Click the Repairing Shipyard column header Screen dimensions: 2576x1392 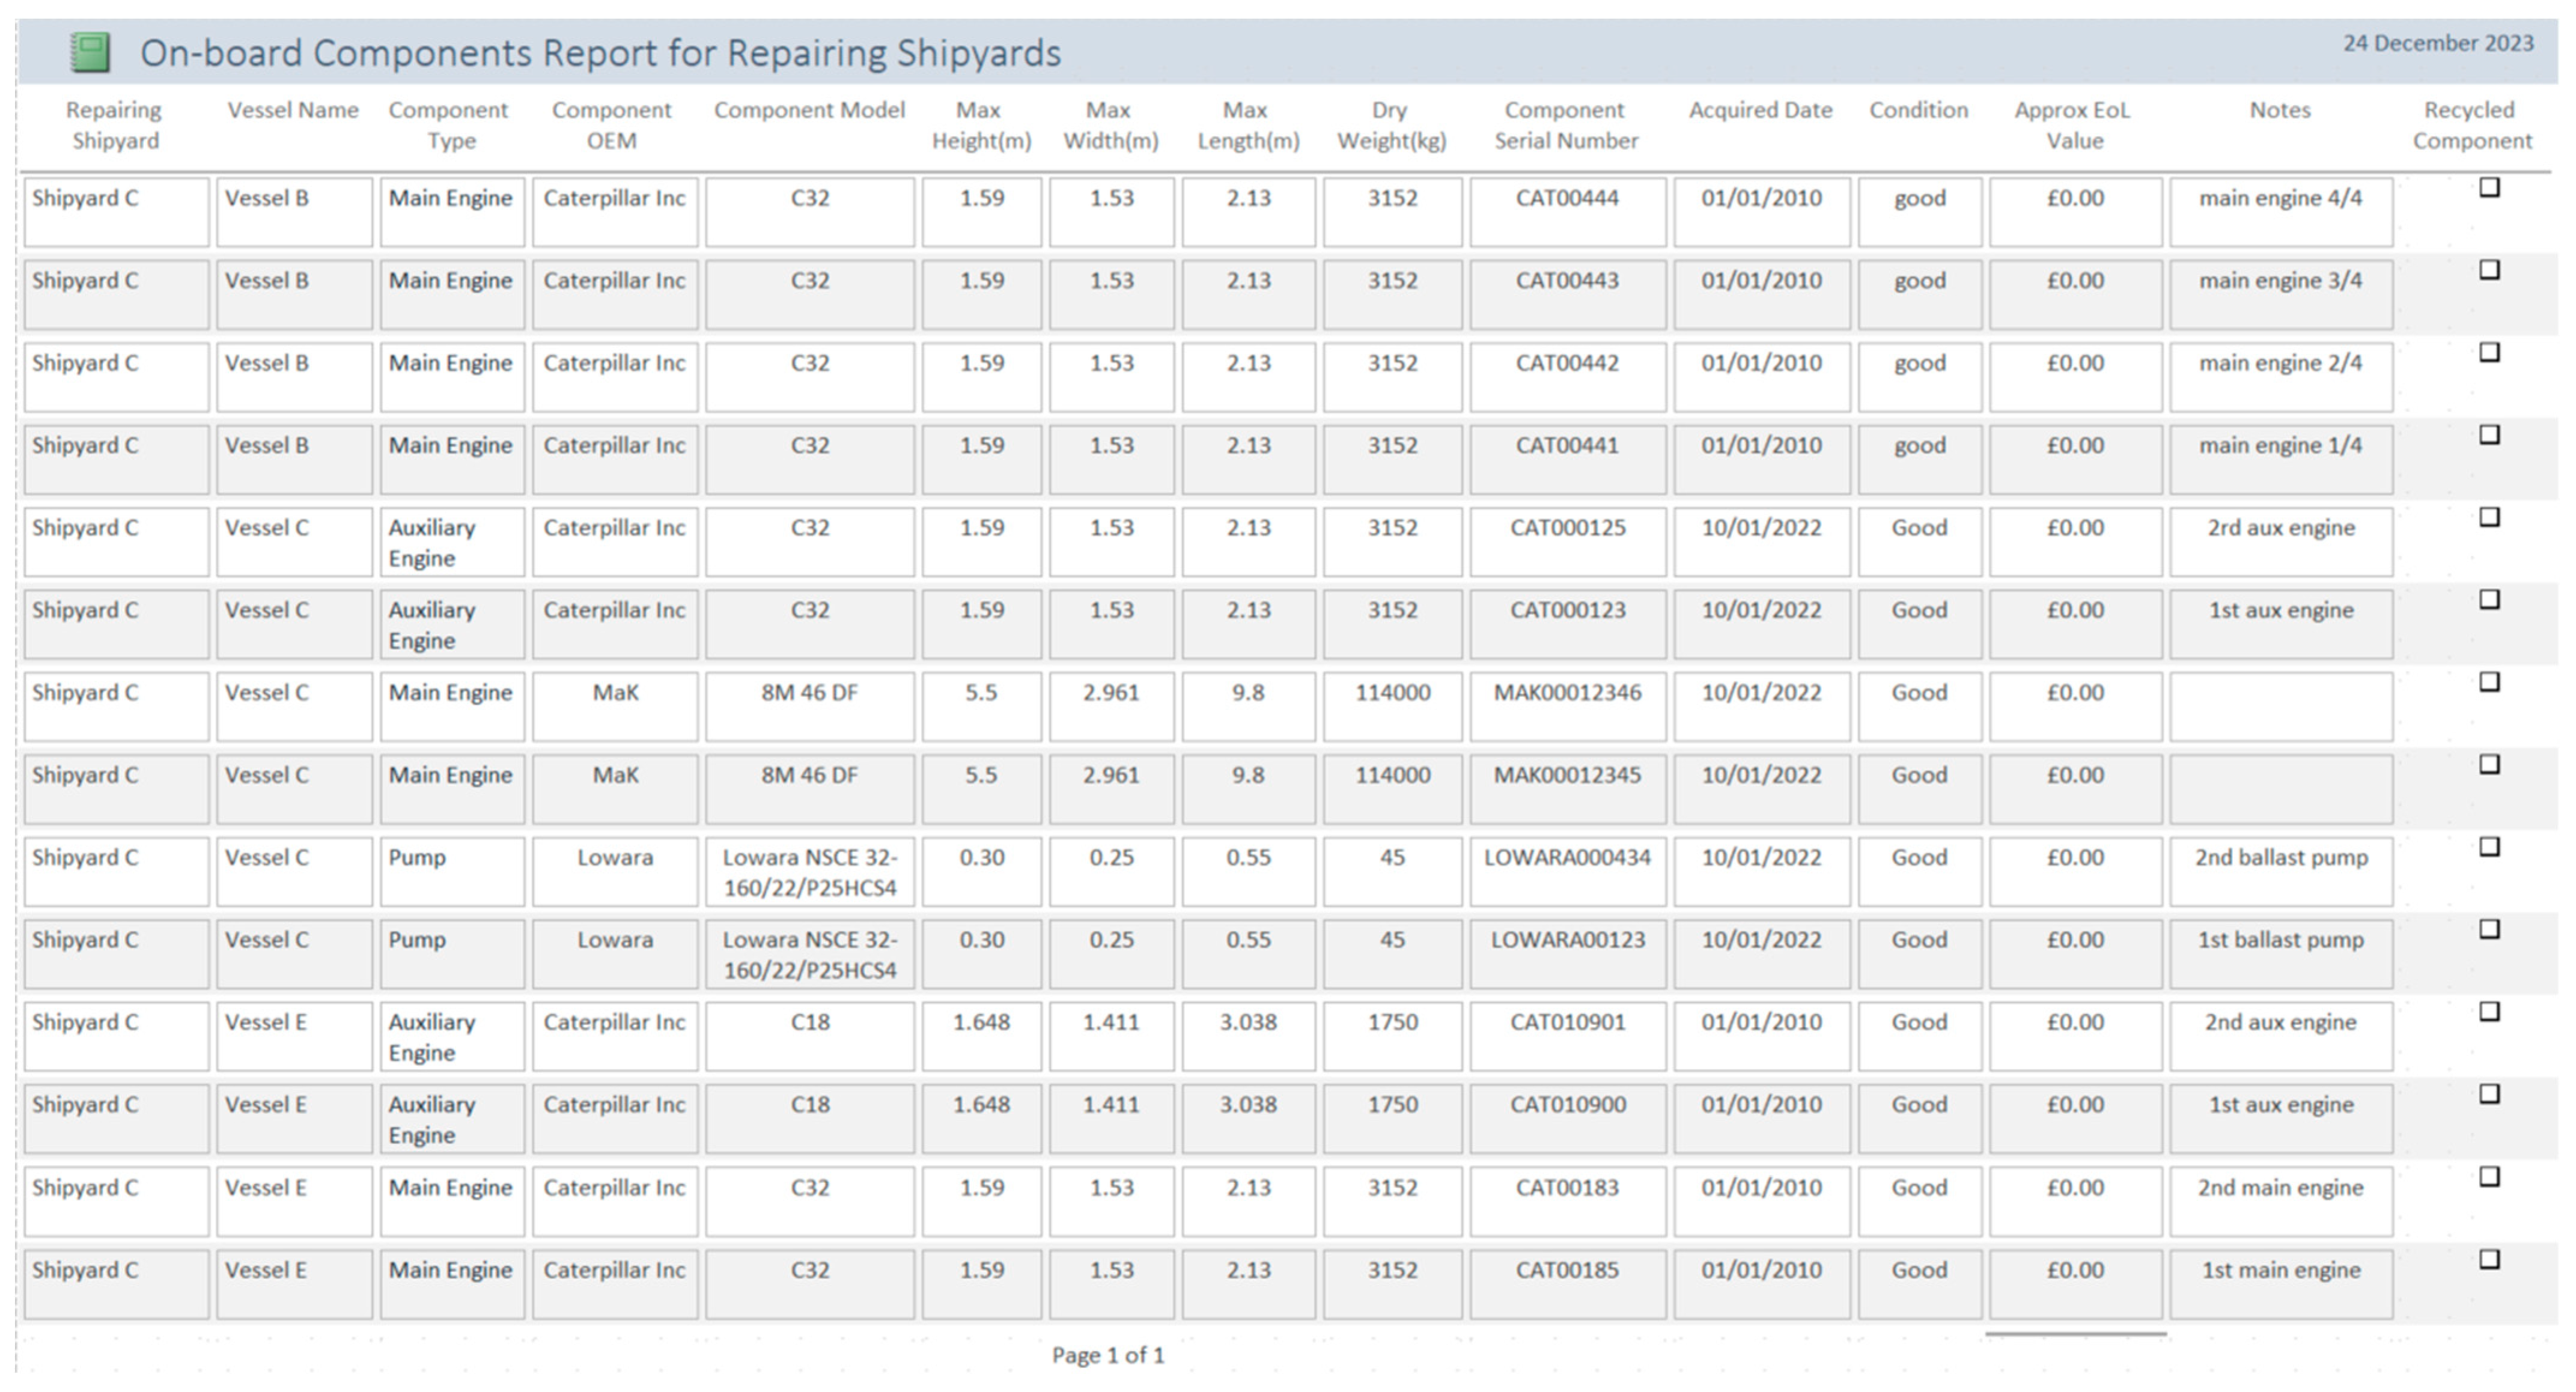point(115,125)
